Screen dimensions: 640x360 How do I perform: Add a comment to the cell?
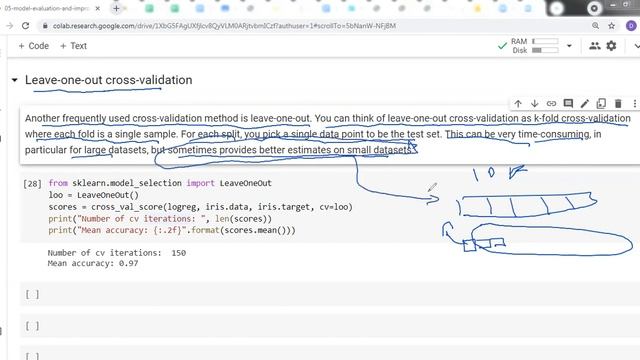pos(568,104)
